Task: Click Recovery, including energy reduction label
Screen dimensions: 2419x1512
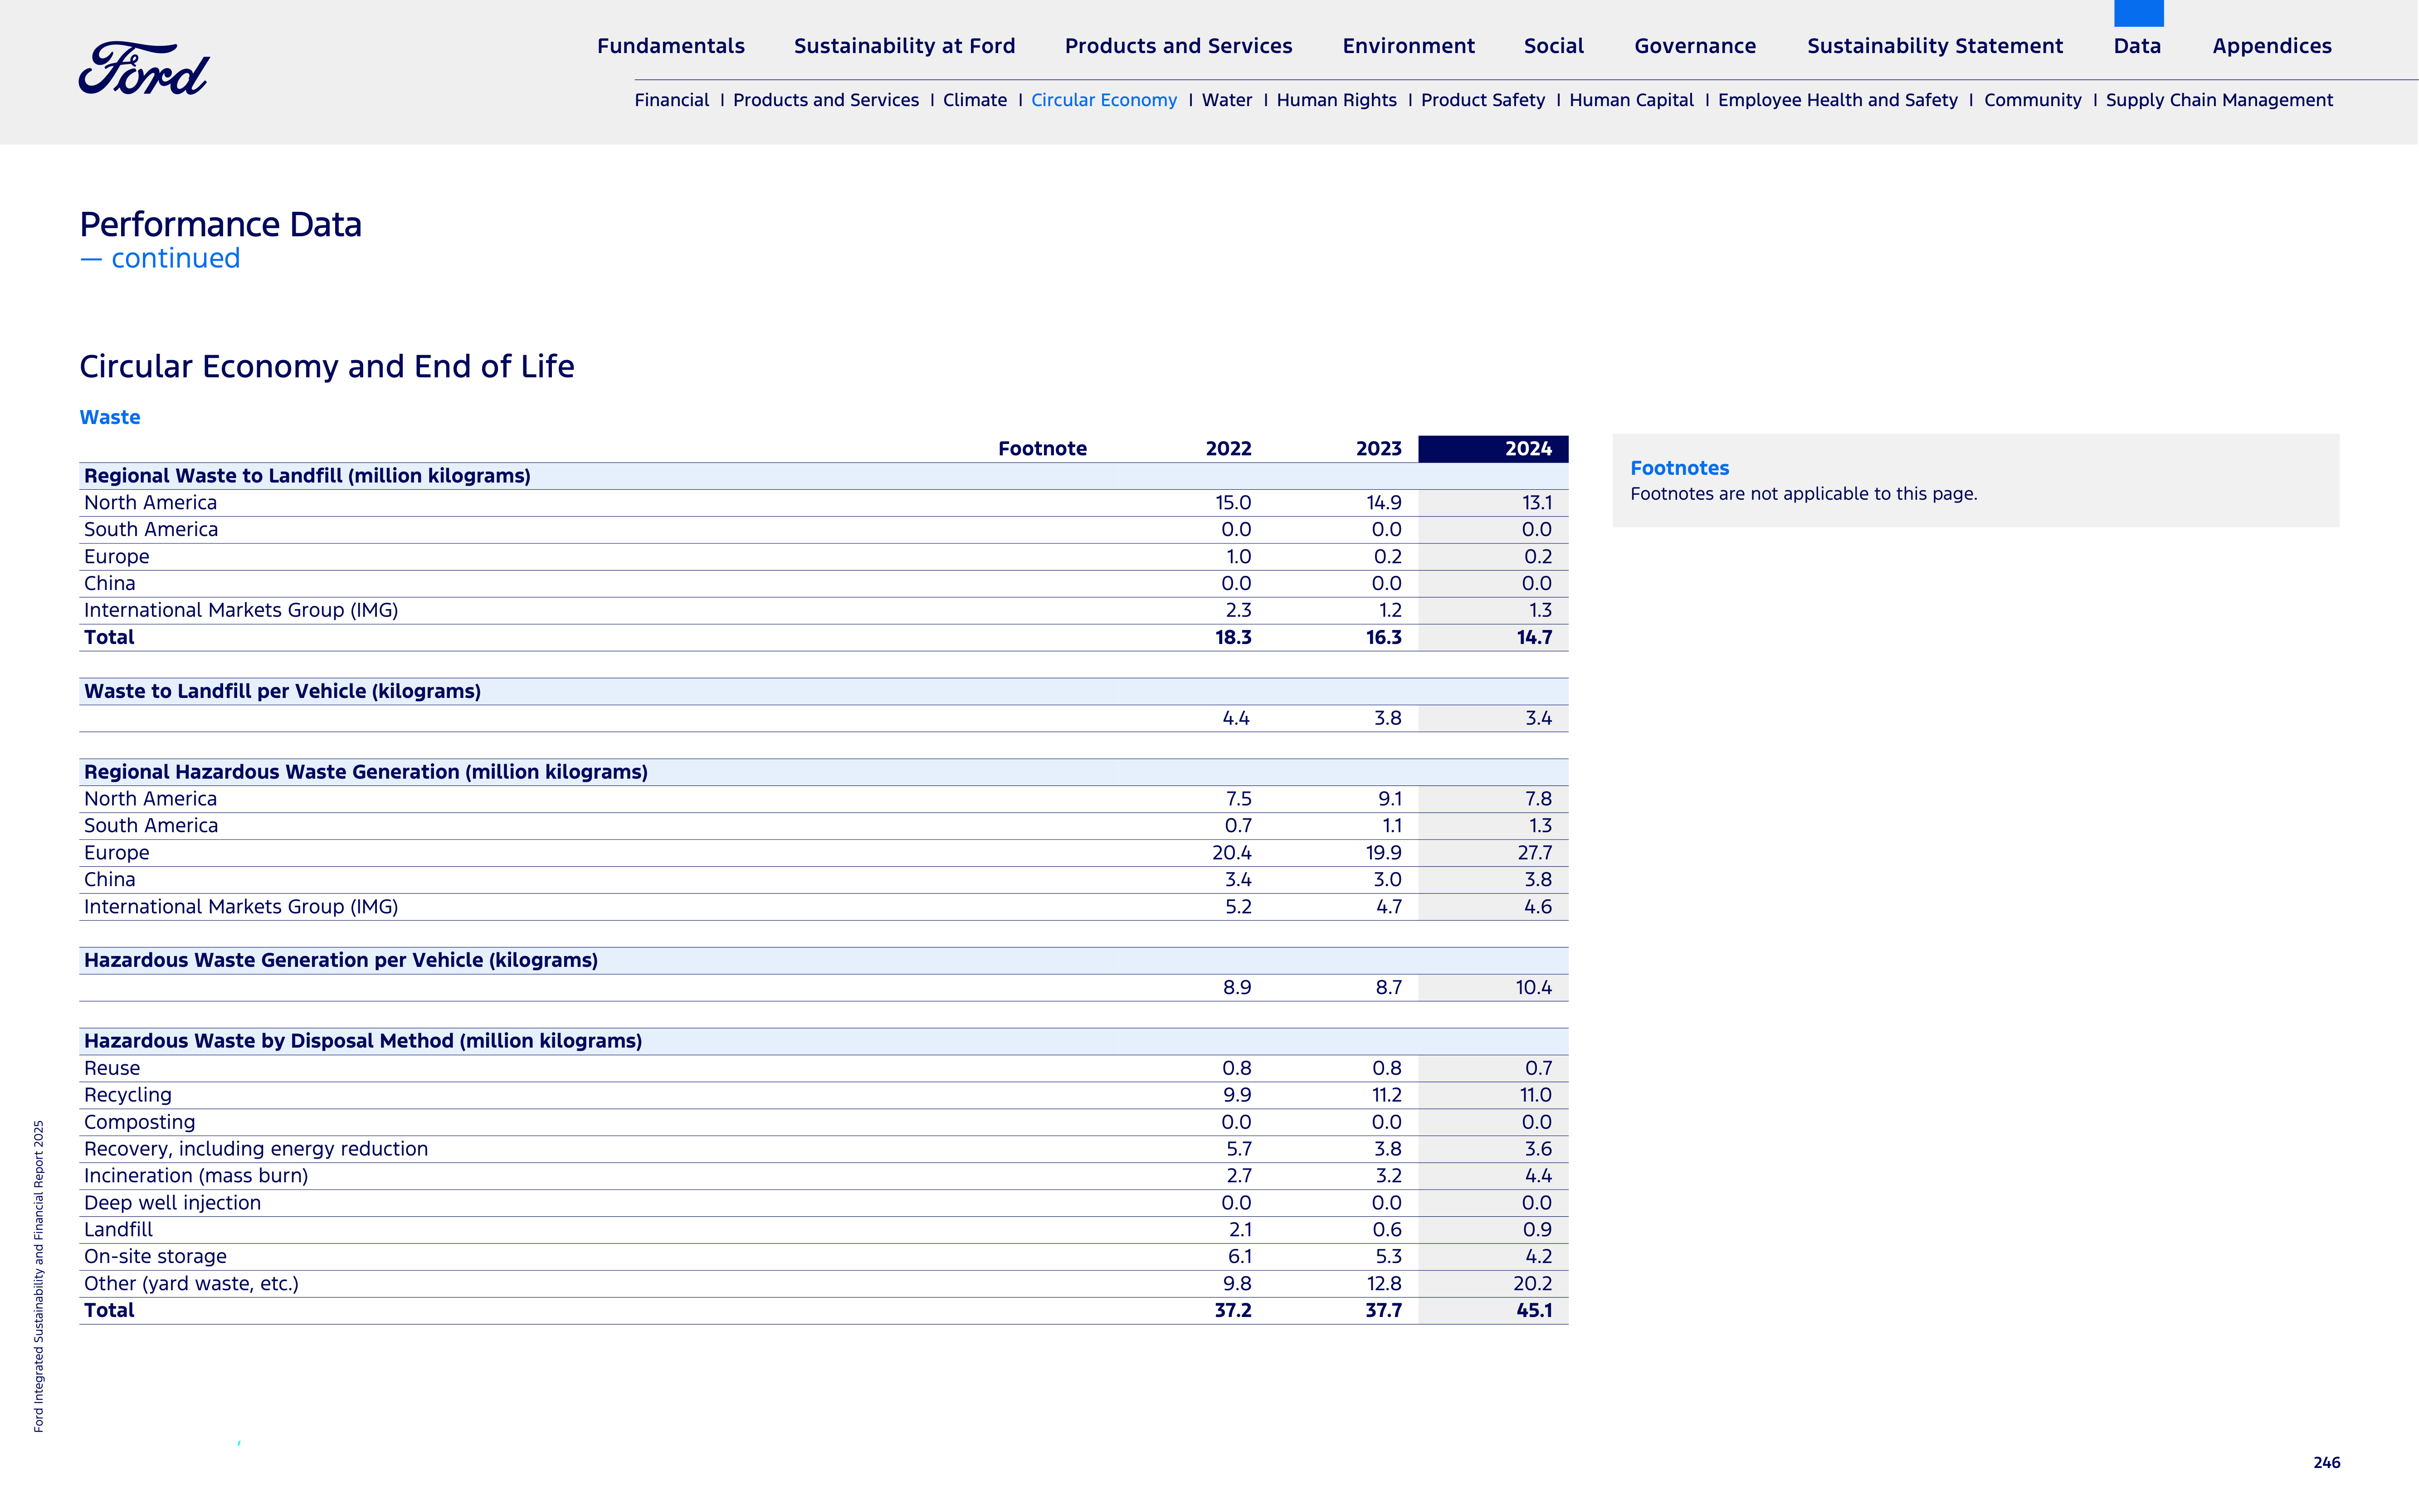Action: tap(256, 1150)
